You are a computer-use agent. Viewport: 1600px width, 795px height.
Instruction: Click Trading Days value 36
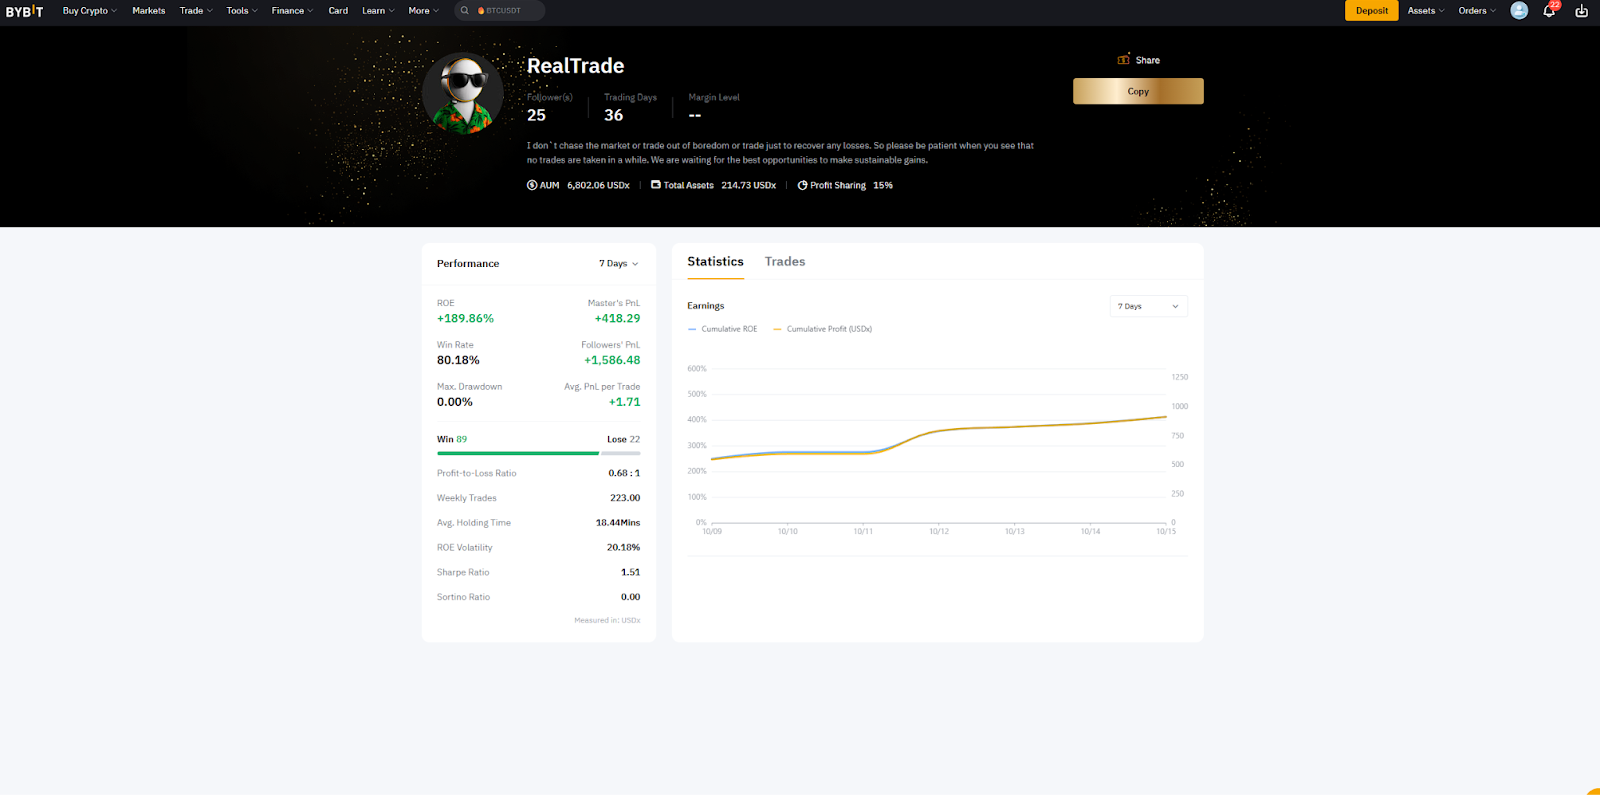click(613, 115)
